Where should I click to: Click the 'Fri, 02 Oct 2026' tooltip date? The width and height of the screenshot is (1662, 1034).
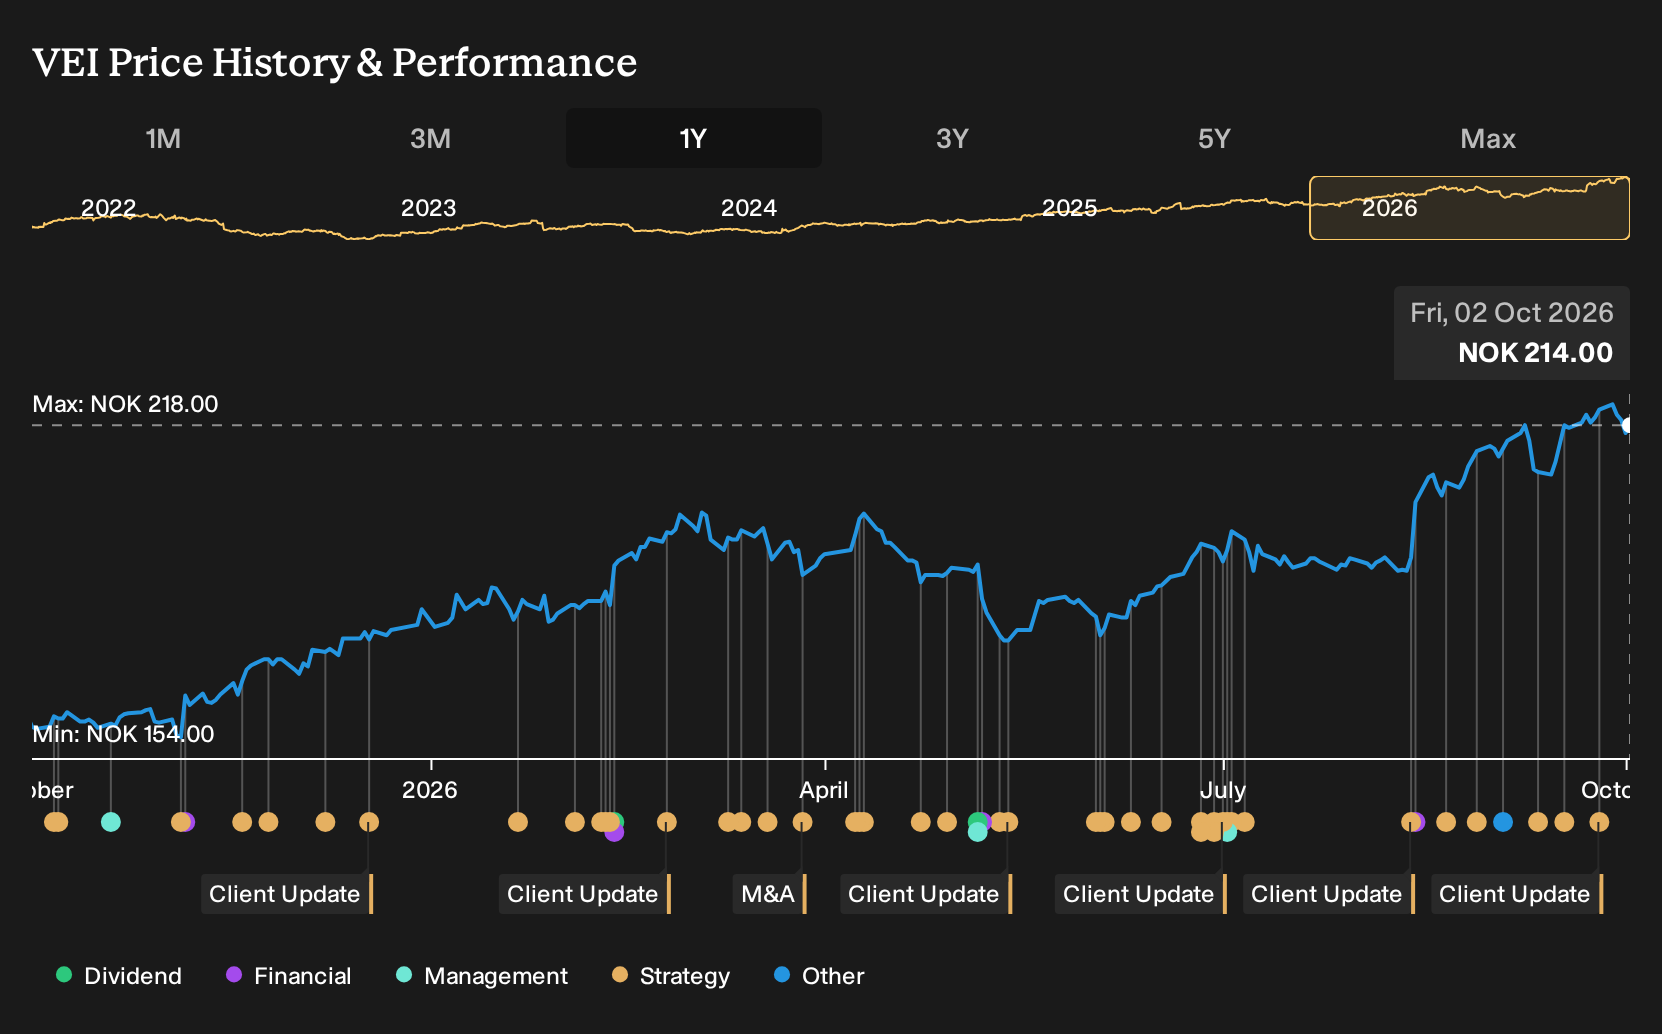(1511, 313)
